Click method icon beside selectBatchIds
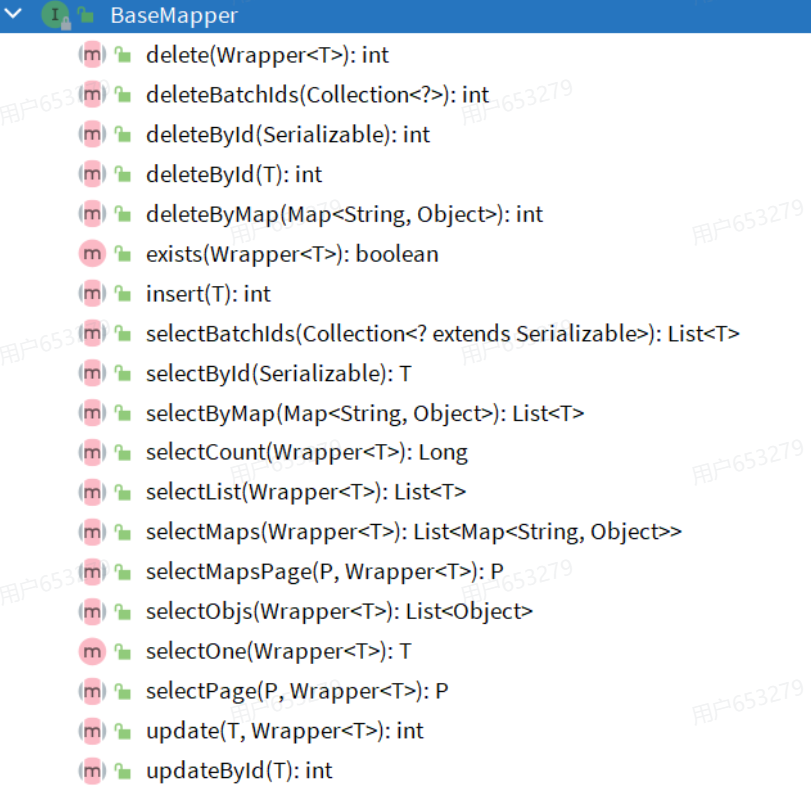 (92, 333)
